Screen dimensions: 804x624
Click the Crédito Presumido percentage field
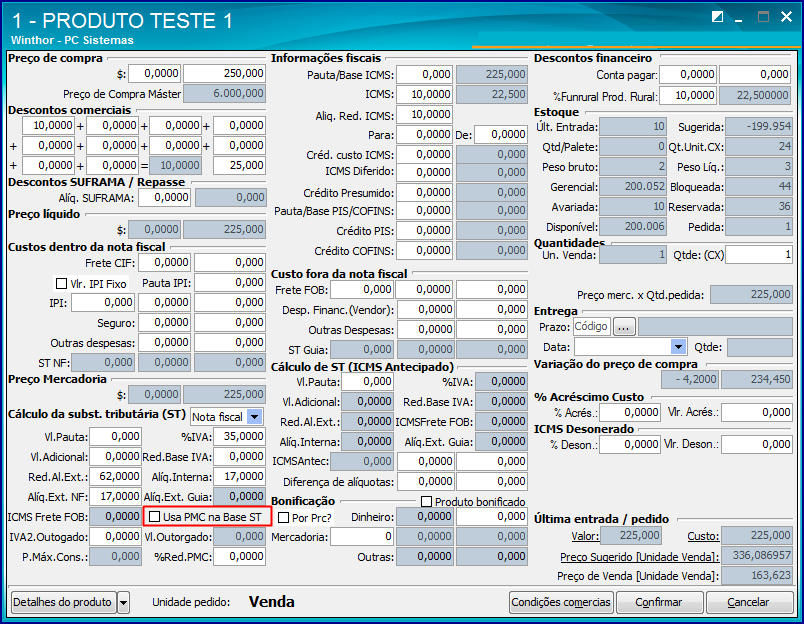click(425, 192)
